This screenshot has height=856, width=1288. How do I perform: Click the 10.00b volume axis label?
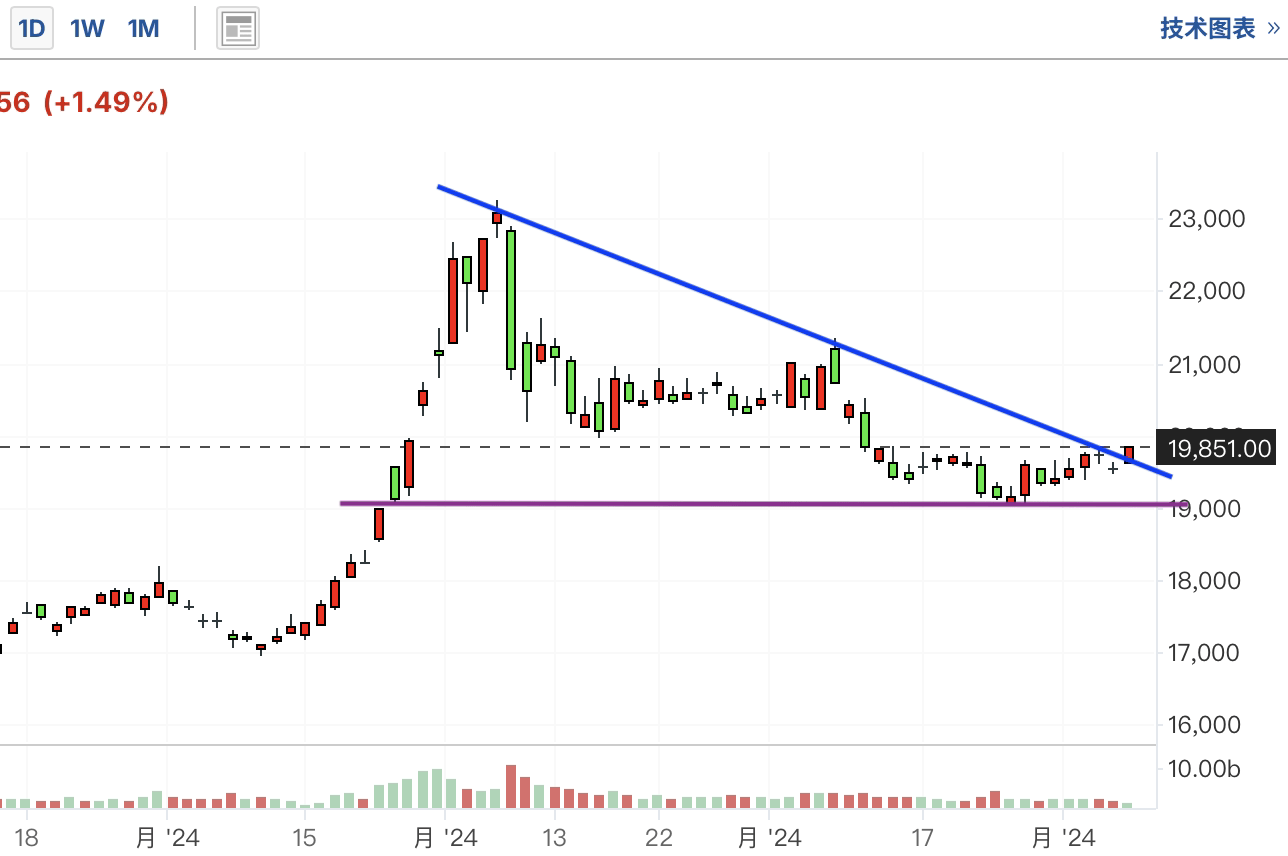tap(1204, 769)
